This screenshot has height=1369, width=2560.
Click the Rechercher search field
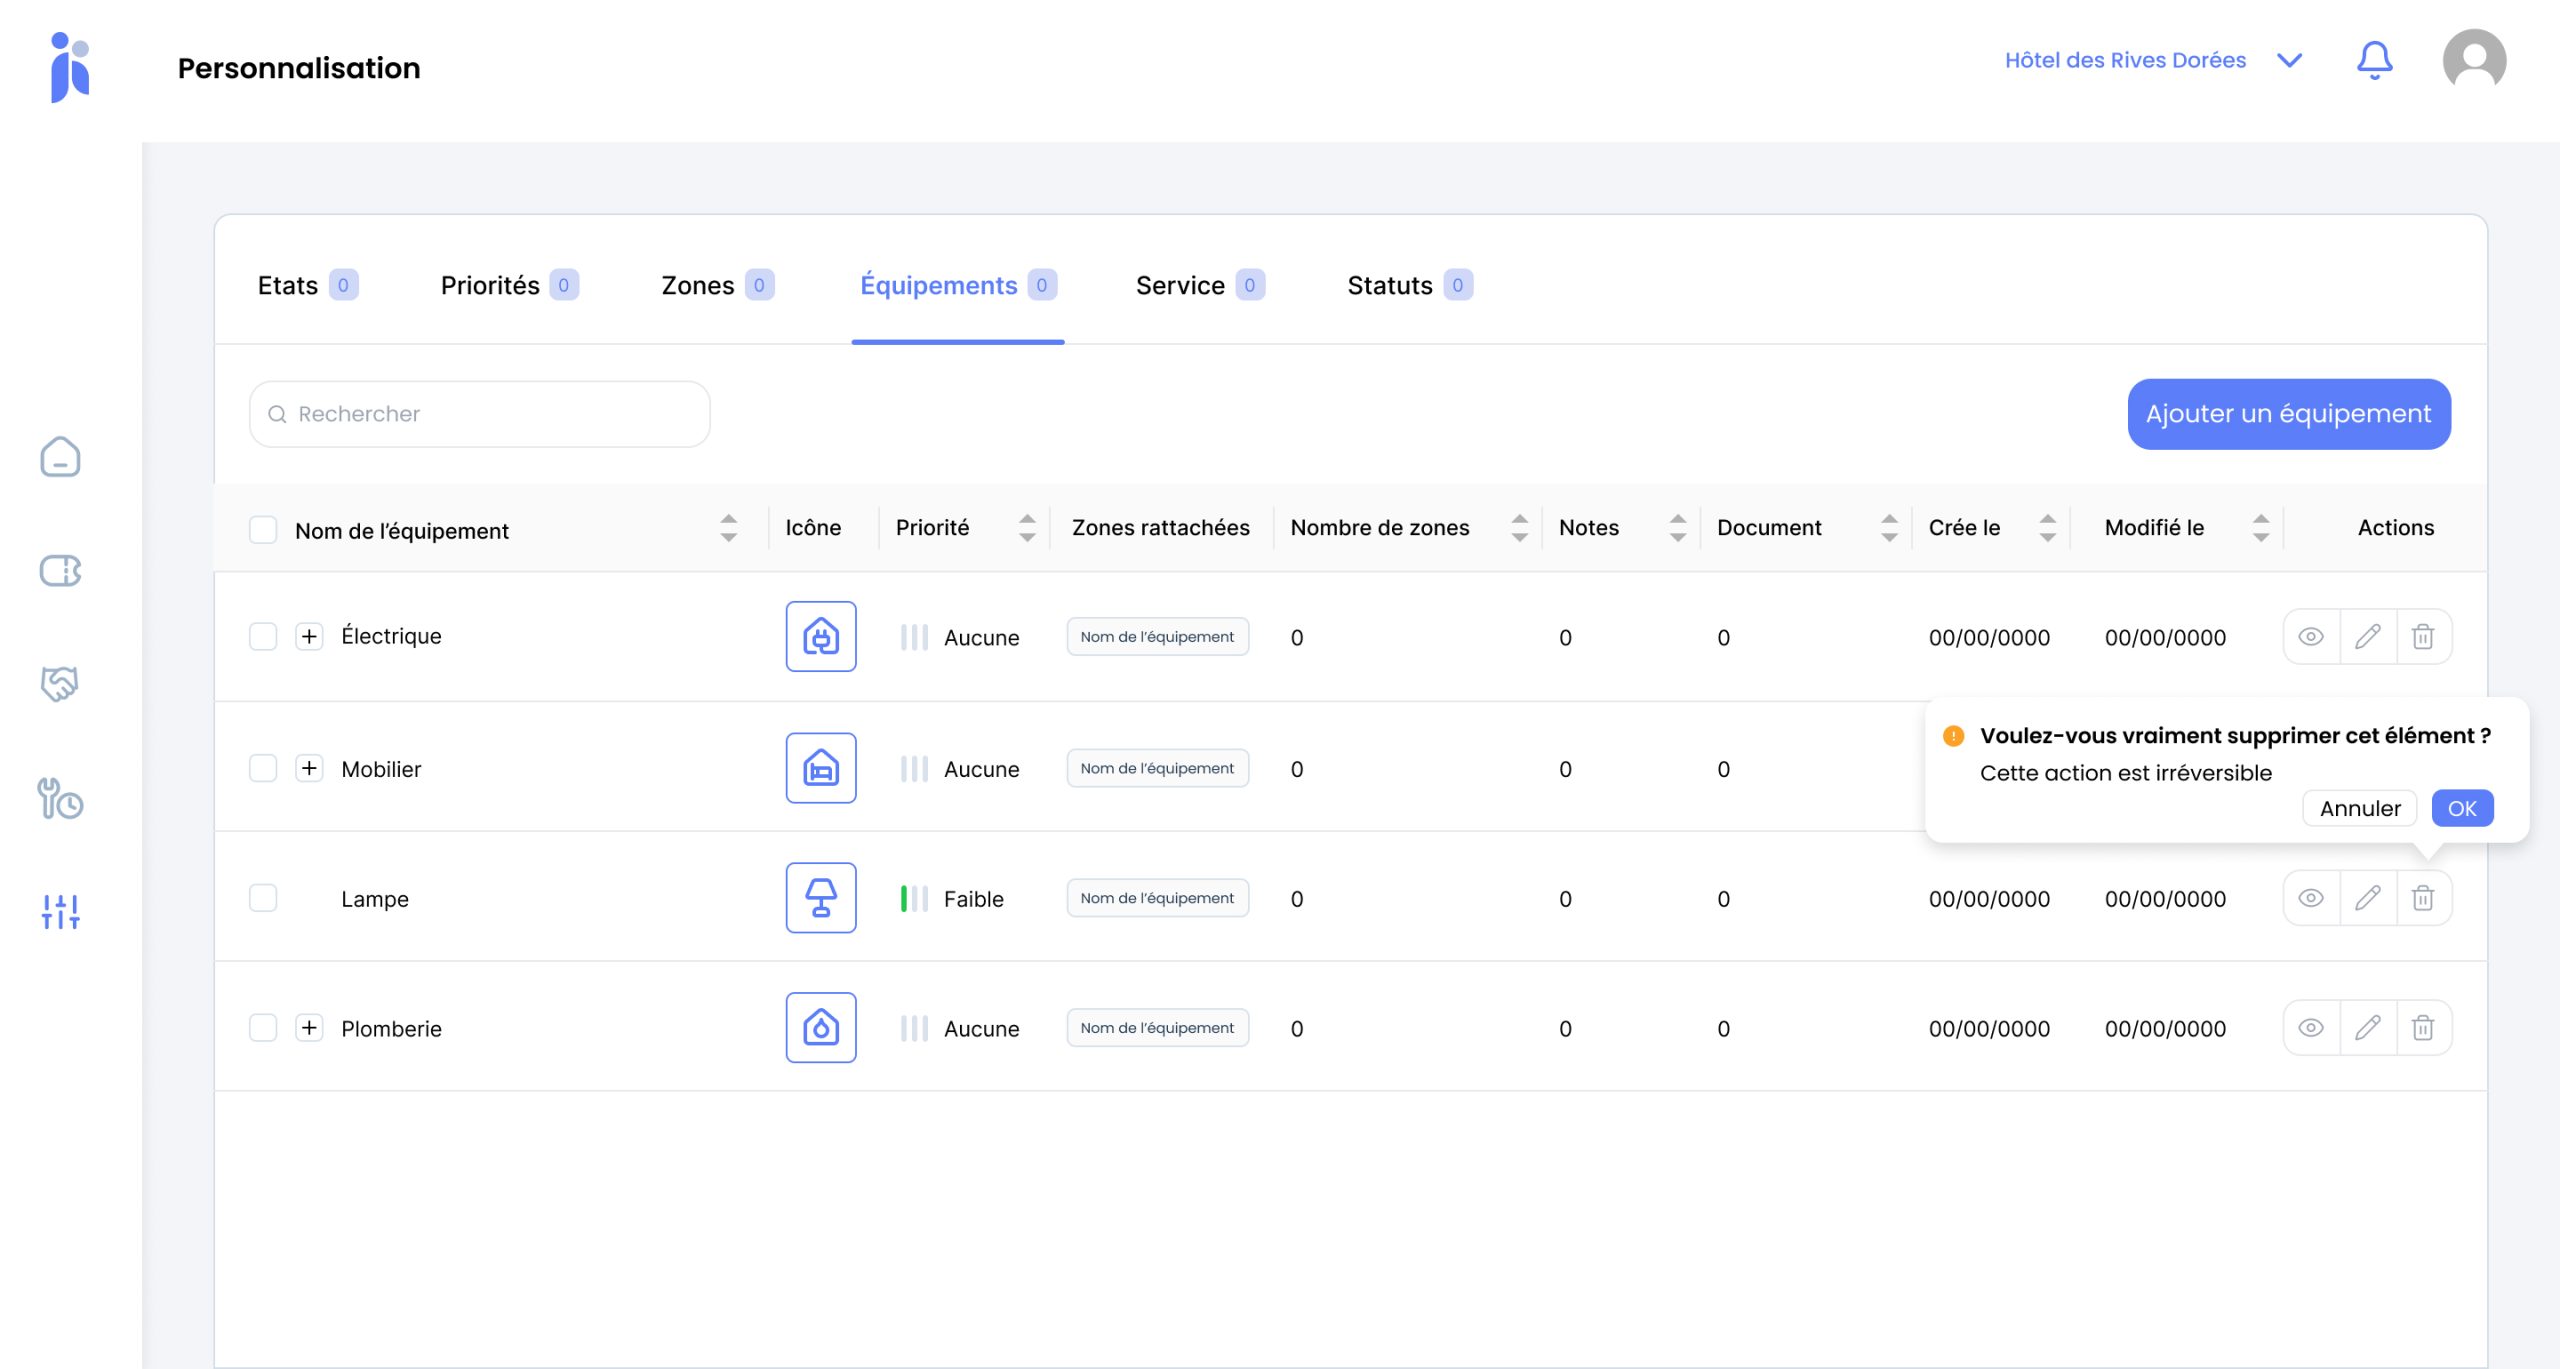480,414
